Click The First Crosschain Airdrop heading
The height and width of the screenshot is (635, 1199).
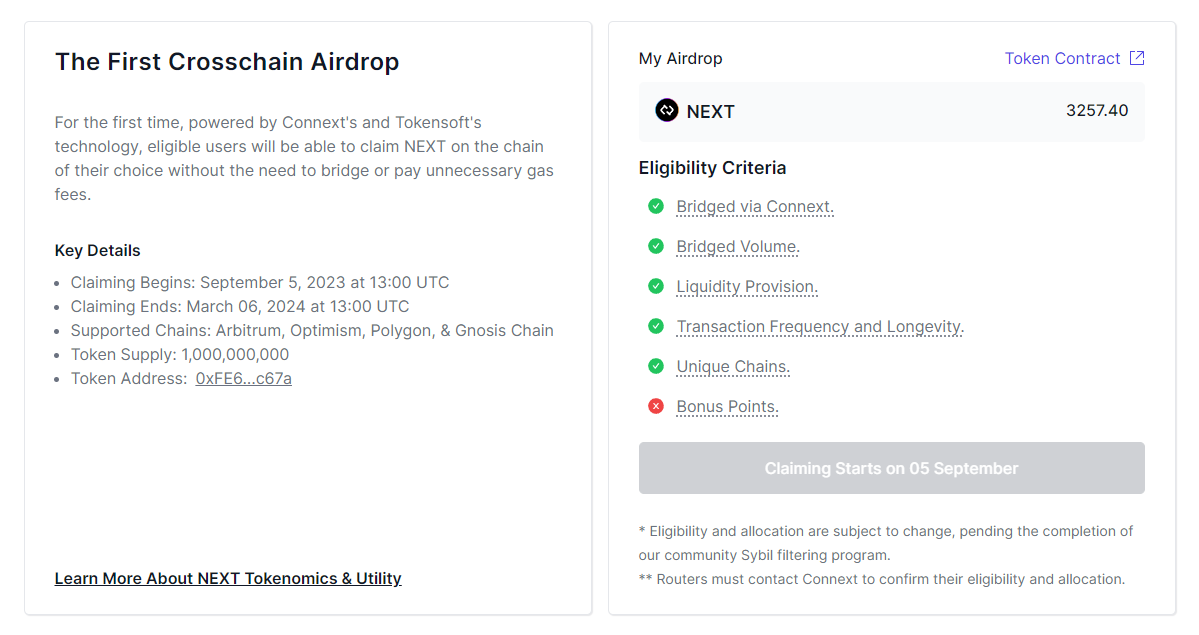tap(227, 61)
